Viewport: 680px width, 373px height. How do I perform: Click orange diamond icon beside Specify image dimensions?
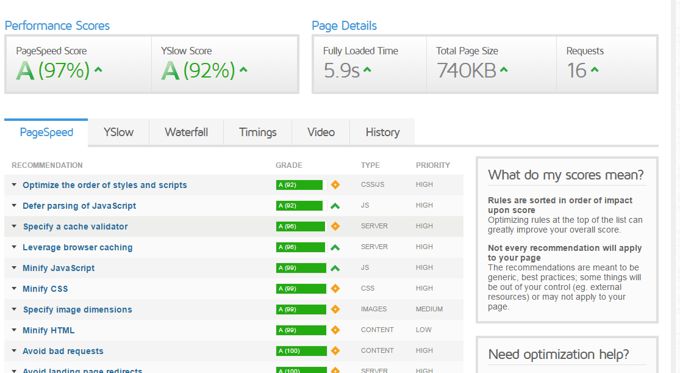click(x=335, y=309)
